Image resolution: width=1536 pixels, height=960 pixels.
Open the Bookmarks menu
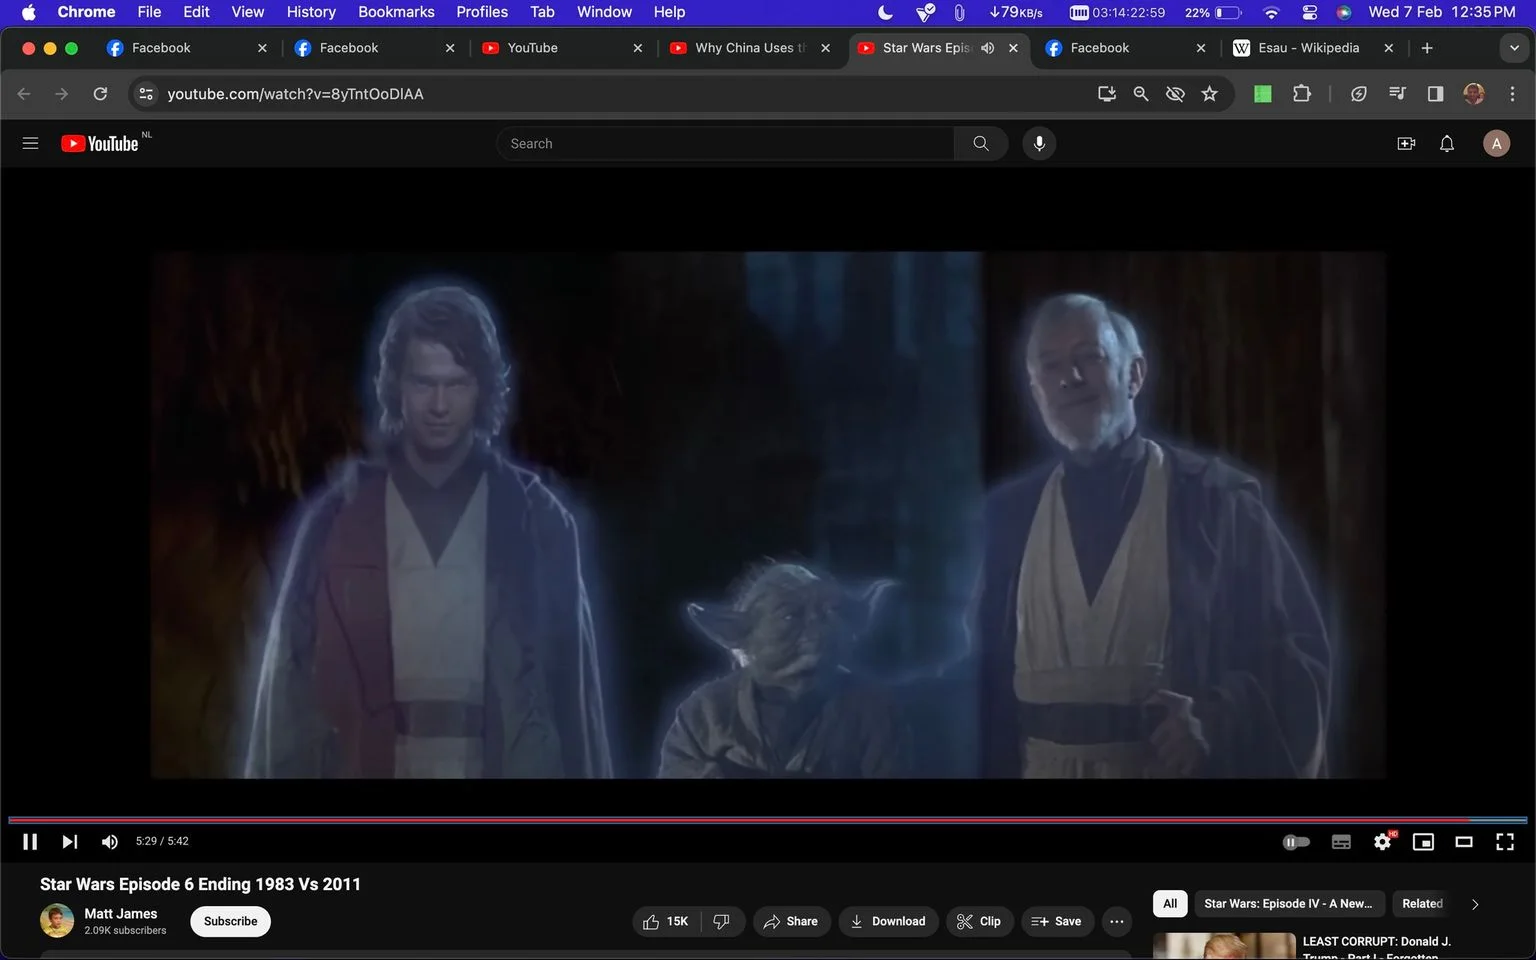click(396, 12)
